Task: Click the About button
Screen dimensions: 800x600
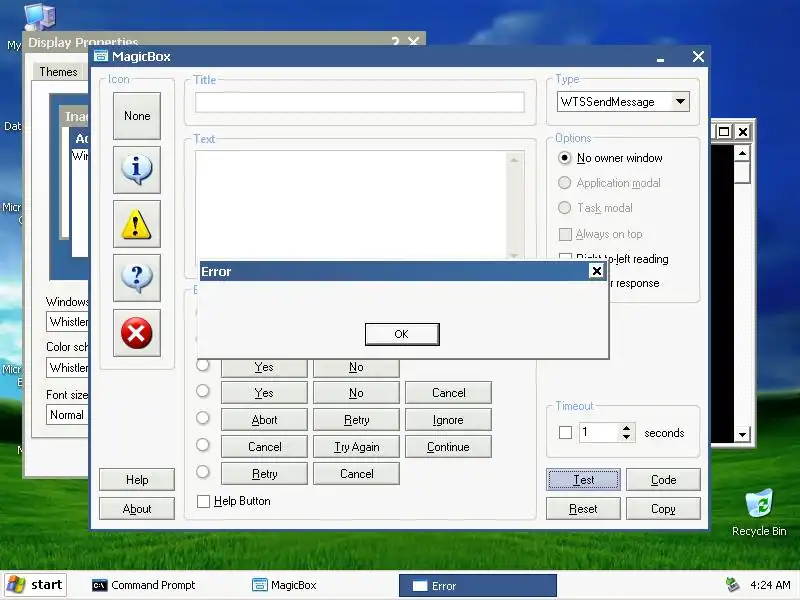Action: tap(137, 509)
